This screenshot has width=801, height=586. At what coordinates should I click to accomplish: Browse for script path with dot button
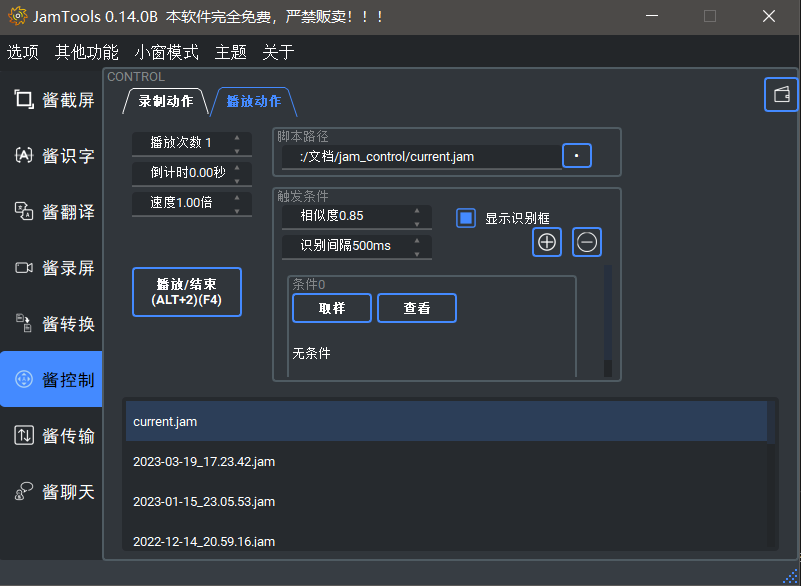(577, 156)
